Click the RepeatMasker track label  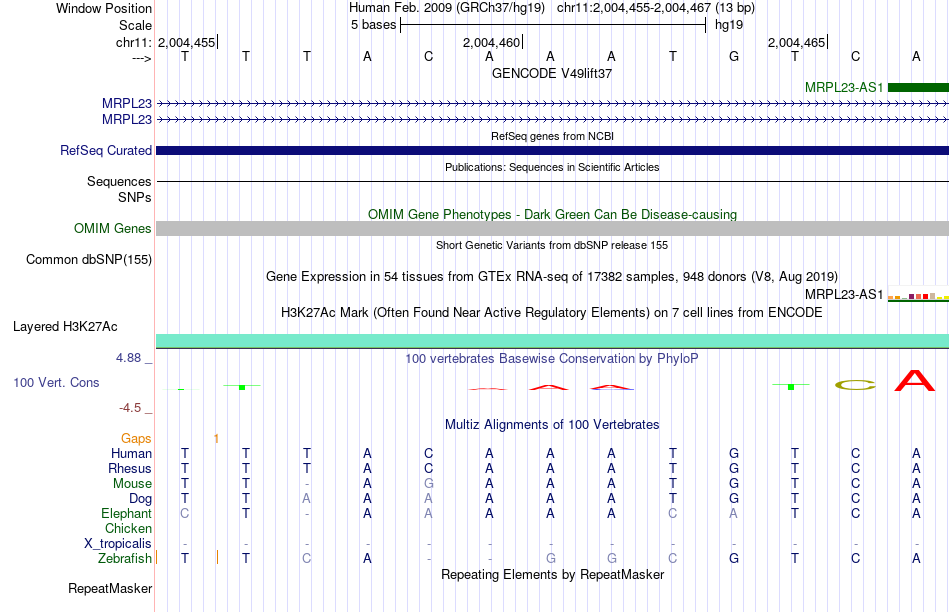point(110,588)
